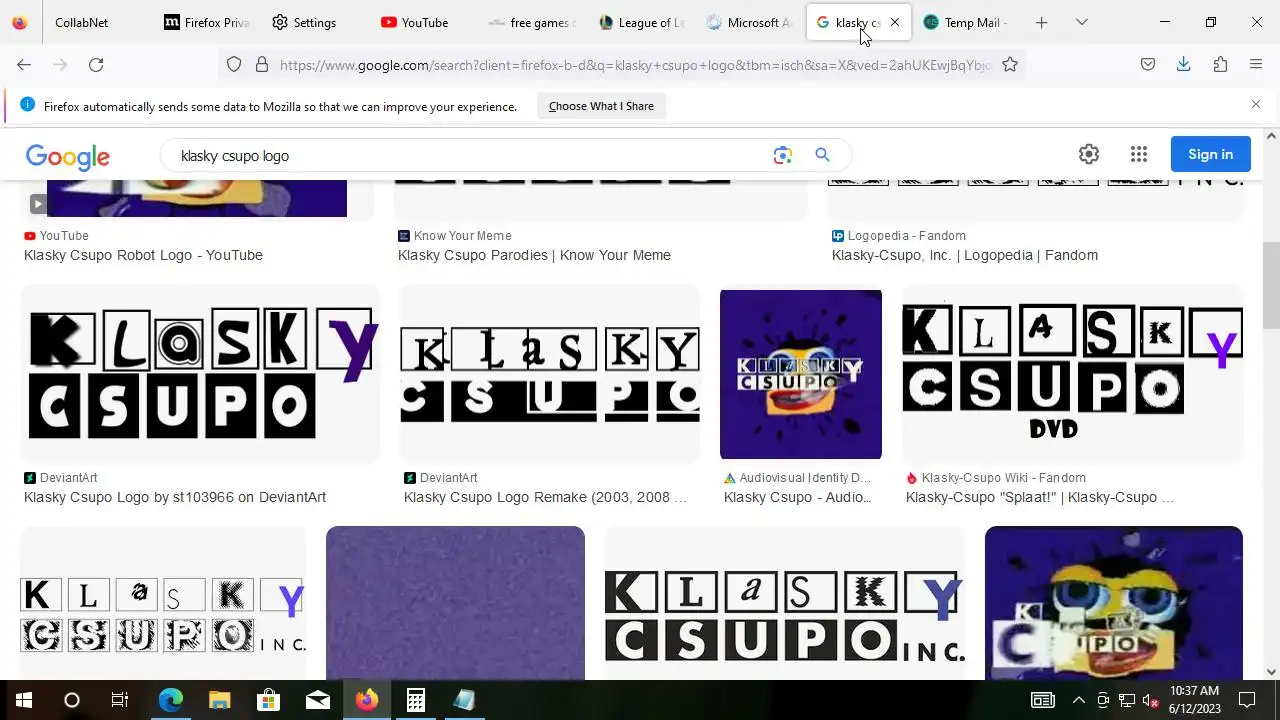1280x720 pixels.
Task: Switch to the free games tab
Action: [530, 22]
